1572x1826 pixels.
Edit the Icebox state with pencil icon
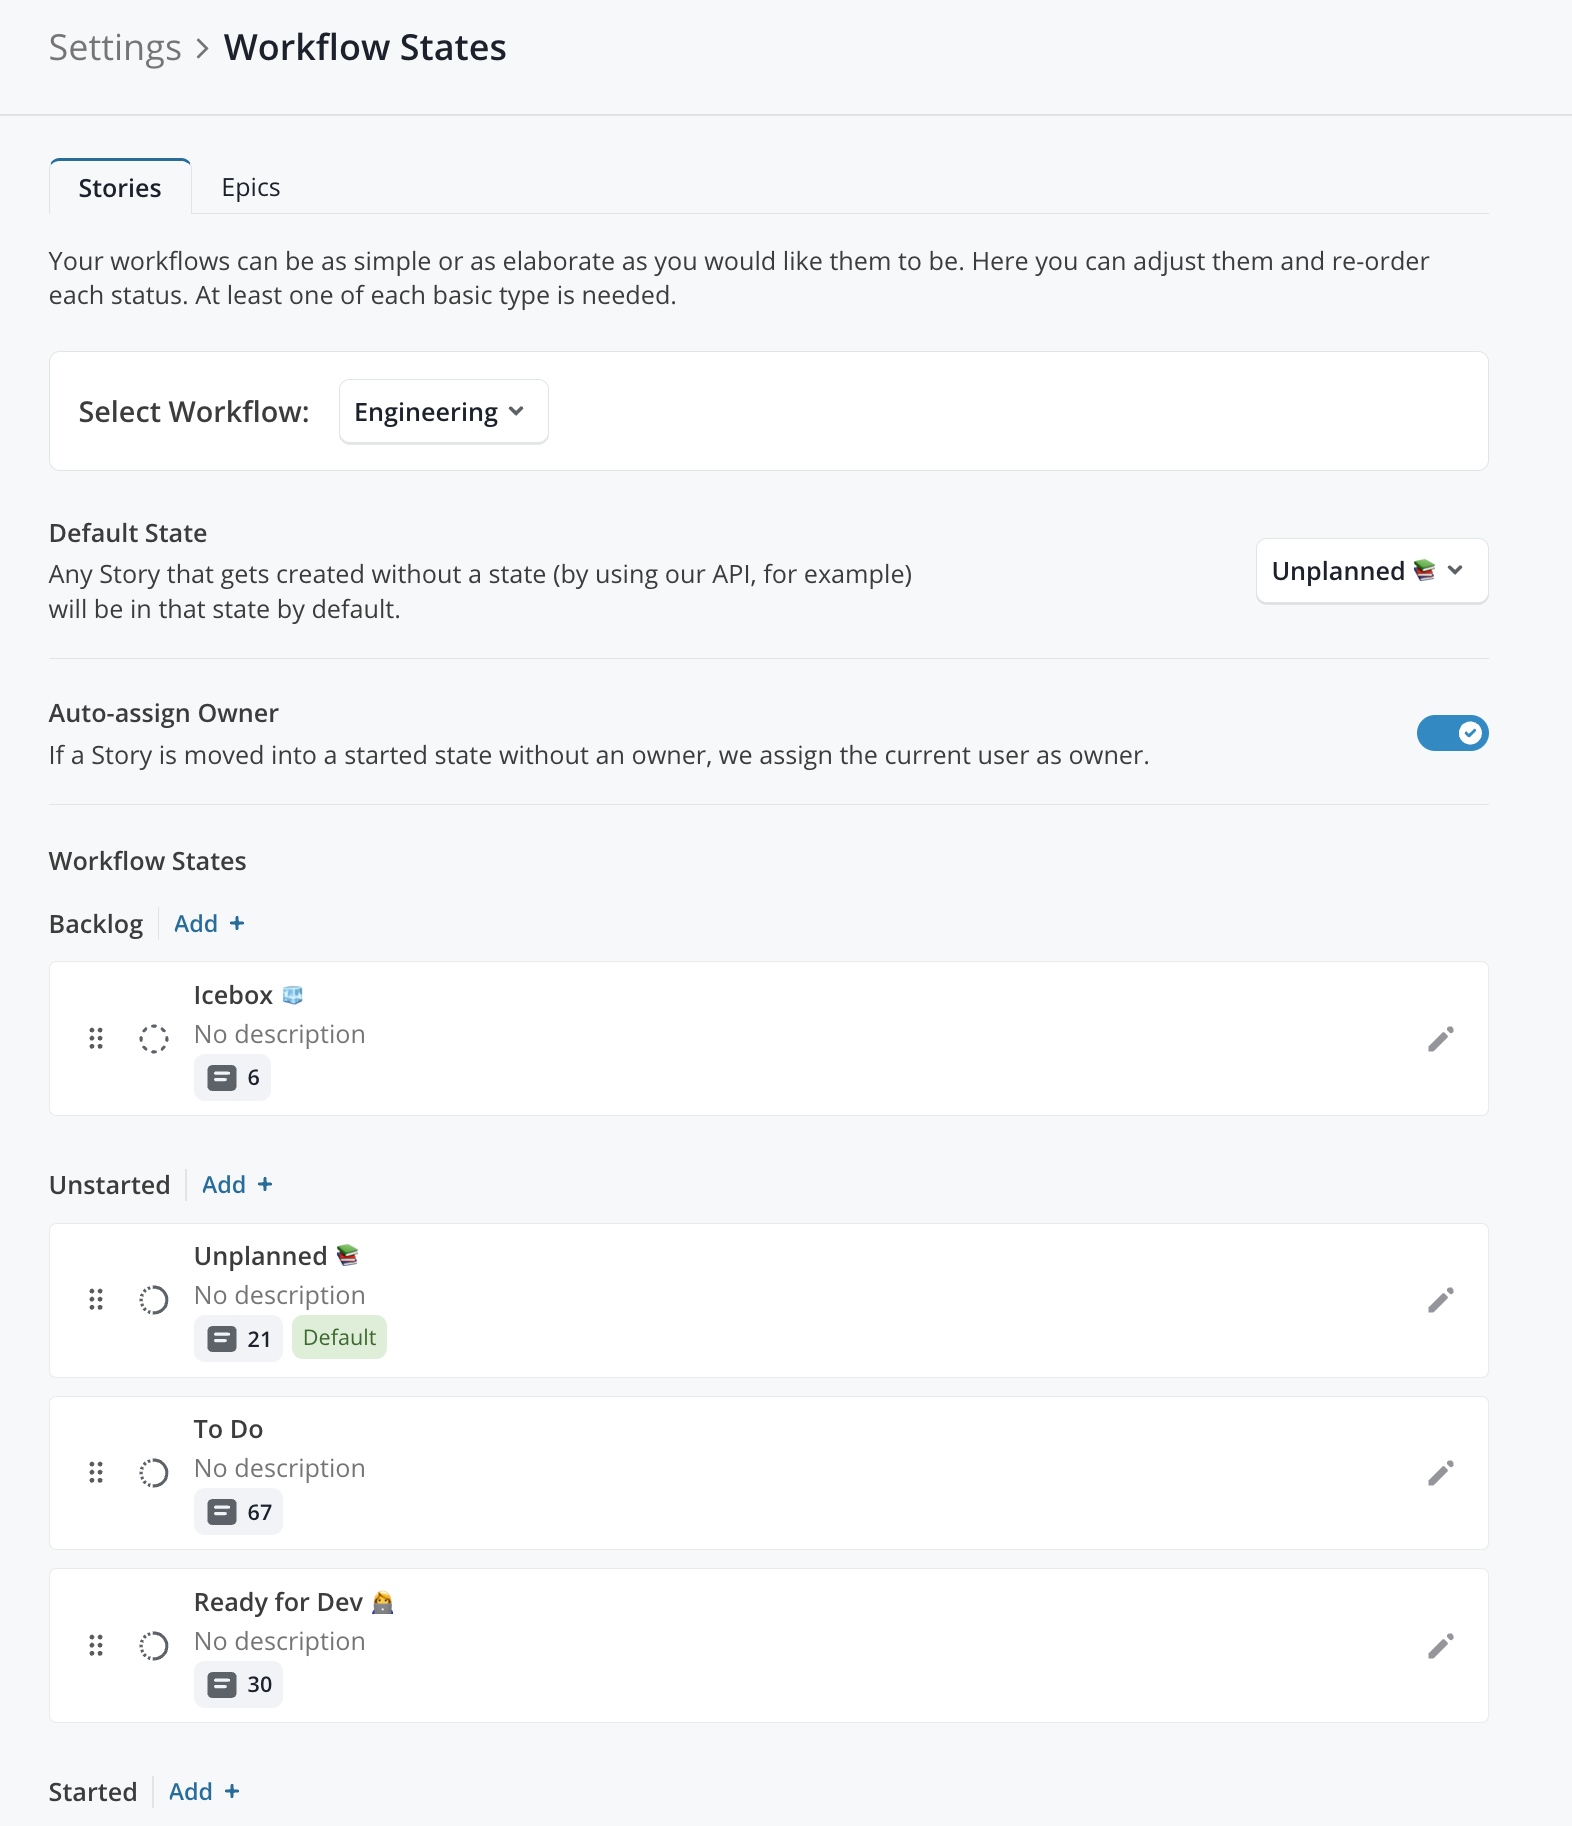point(1440,1039)
